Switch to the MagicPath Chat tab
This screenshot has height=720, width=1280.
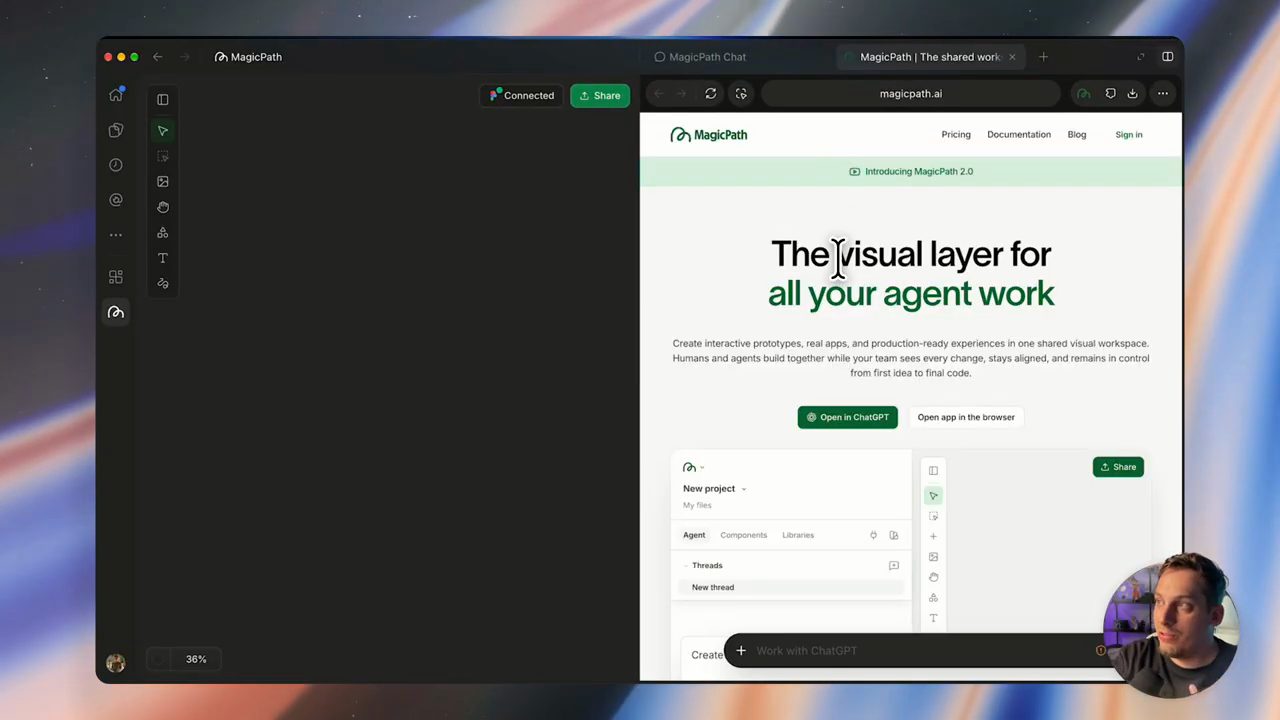click(x=700, y=57)
